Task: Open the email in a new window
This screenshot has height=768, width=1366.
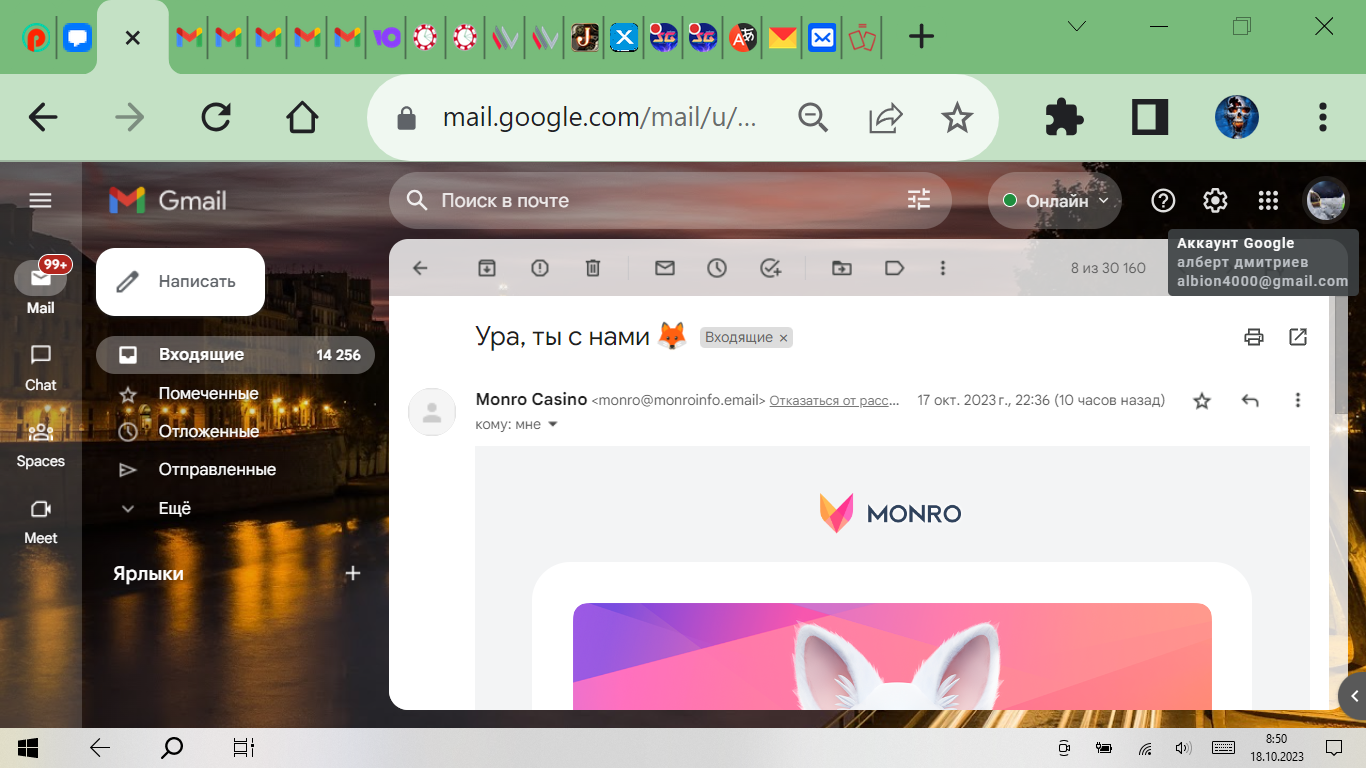Action: point(1298,337)
